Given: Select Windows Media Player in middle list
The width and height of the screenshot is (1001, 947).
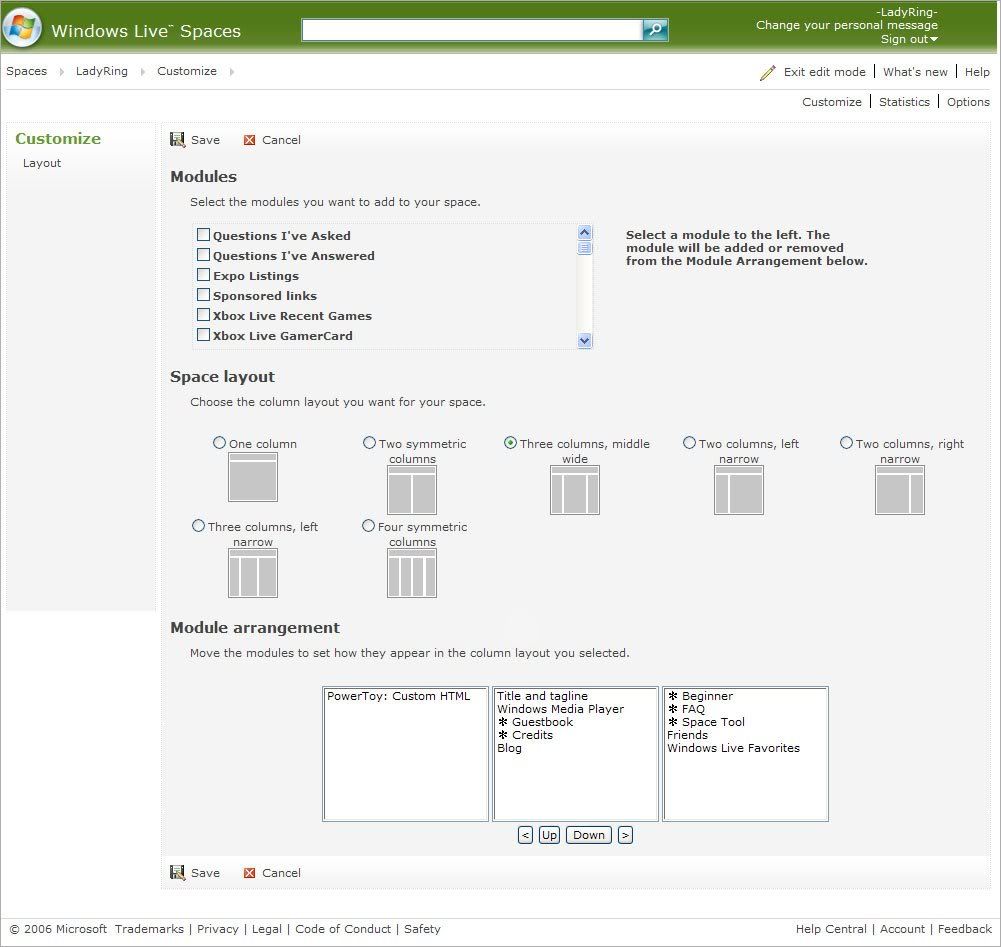Looking at the screenshot, I should click(560, 709).
